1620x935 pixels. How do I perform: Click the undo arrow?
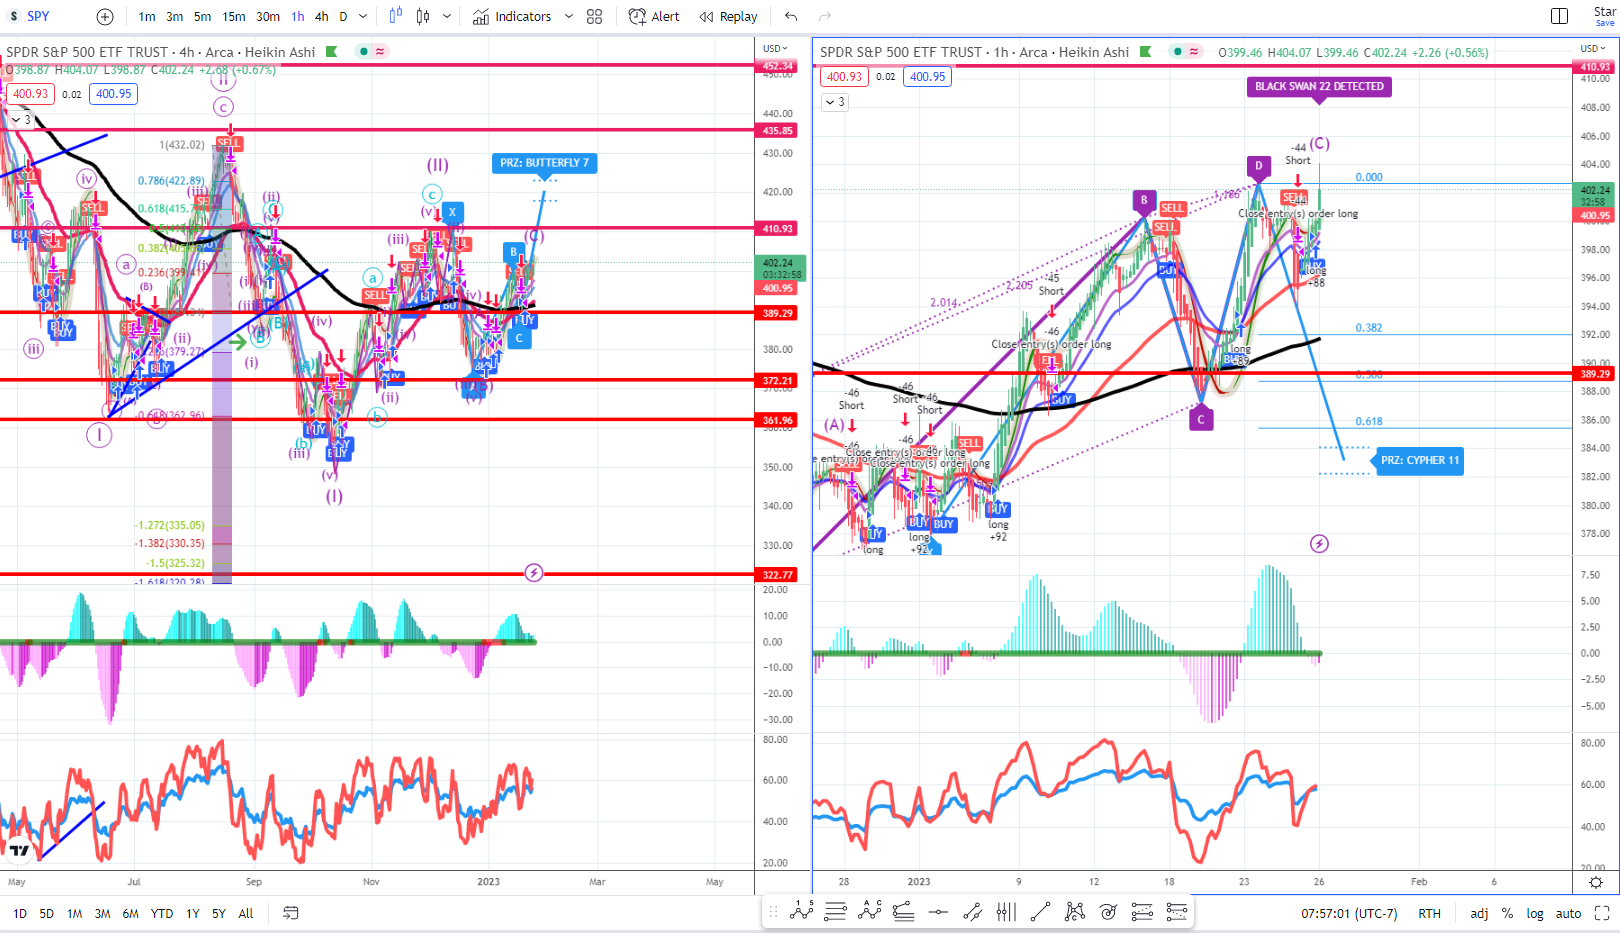click(x=791, y=16)
